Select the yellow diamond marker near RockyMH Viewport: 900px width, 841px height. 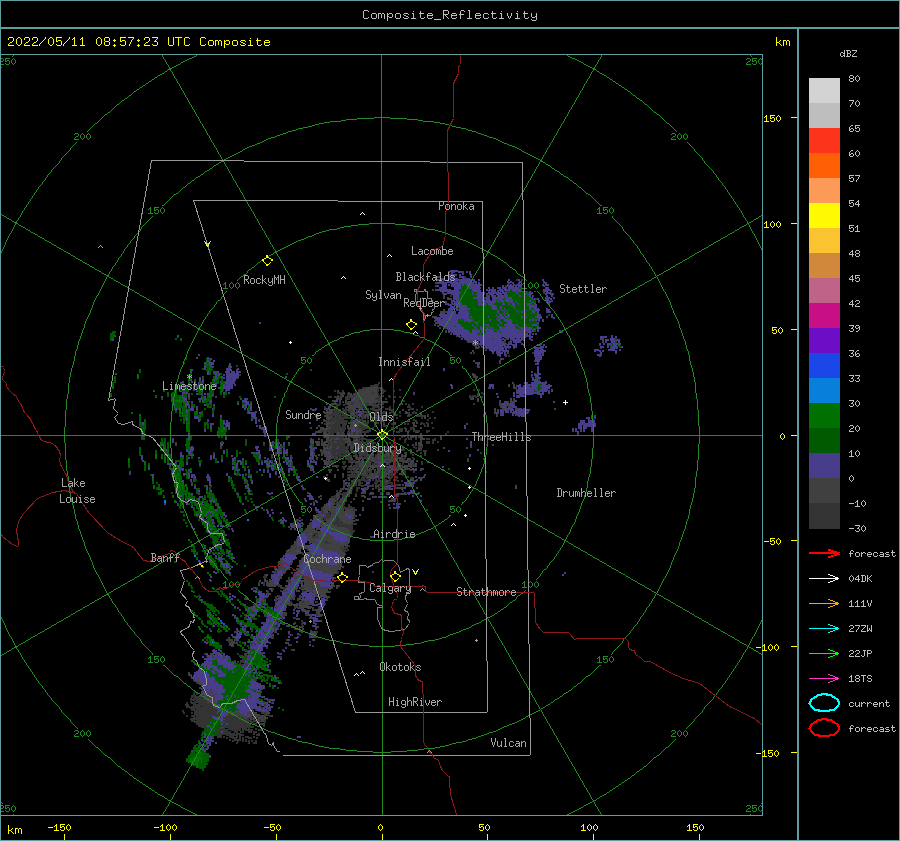267,261
